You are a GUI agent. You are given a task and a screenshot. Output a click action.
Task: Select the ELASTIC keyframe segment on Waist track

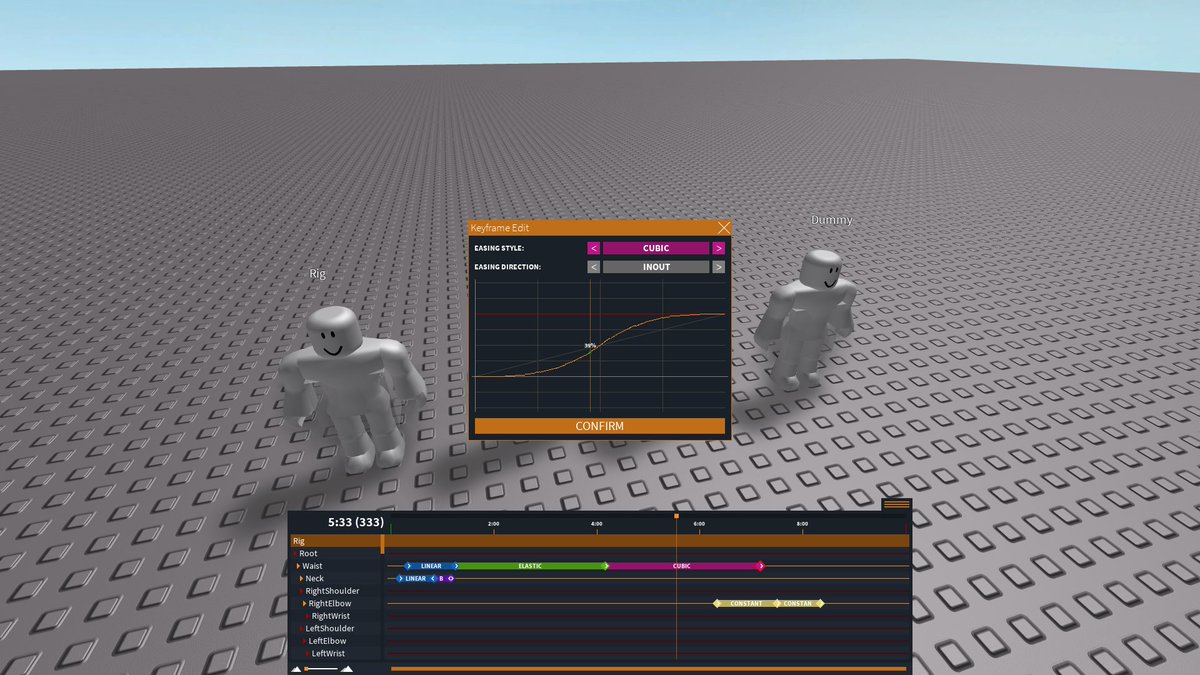pyautogui.click(x=531, y=566)
